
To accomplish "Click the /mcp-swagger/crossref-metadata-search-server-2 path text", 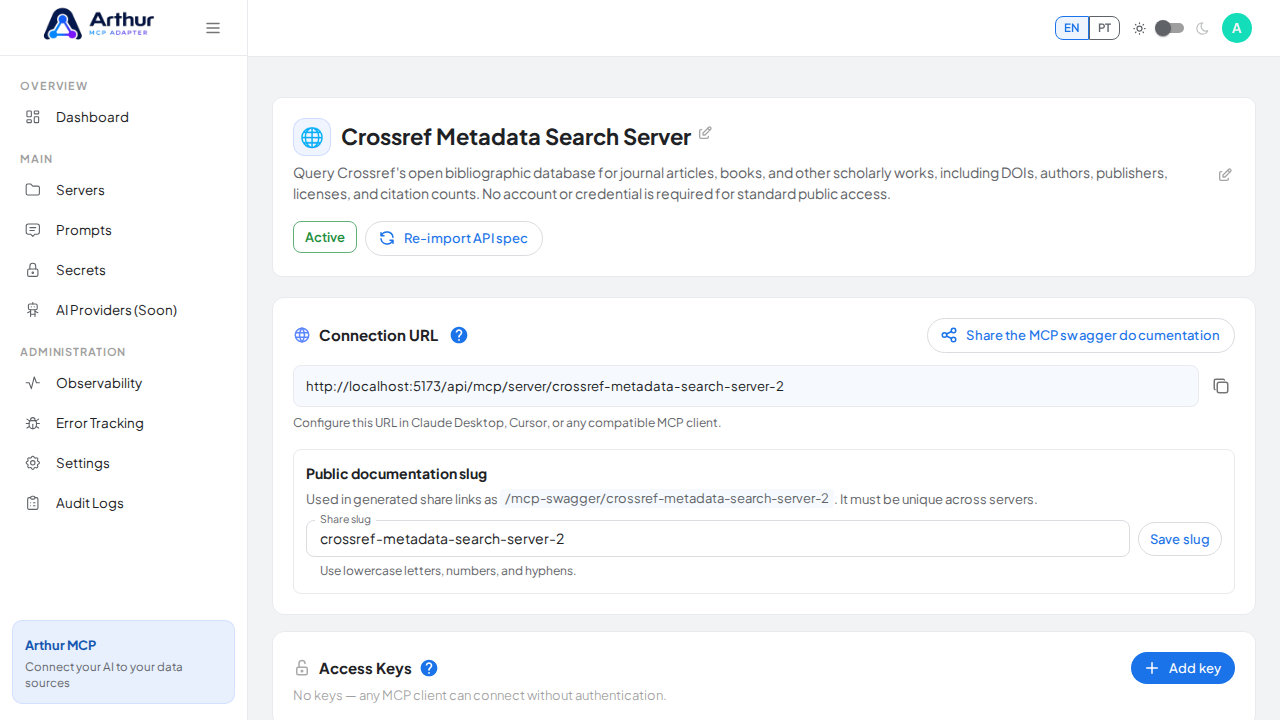I will pyautogui.click(x=667, y=499).
